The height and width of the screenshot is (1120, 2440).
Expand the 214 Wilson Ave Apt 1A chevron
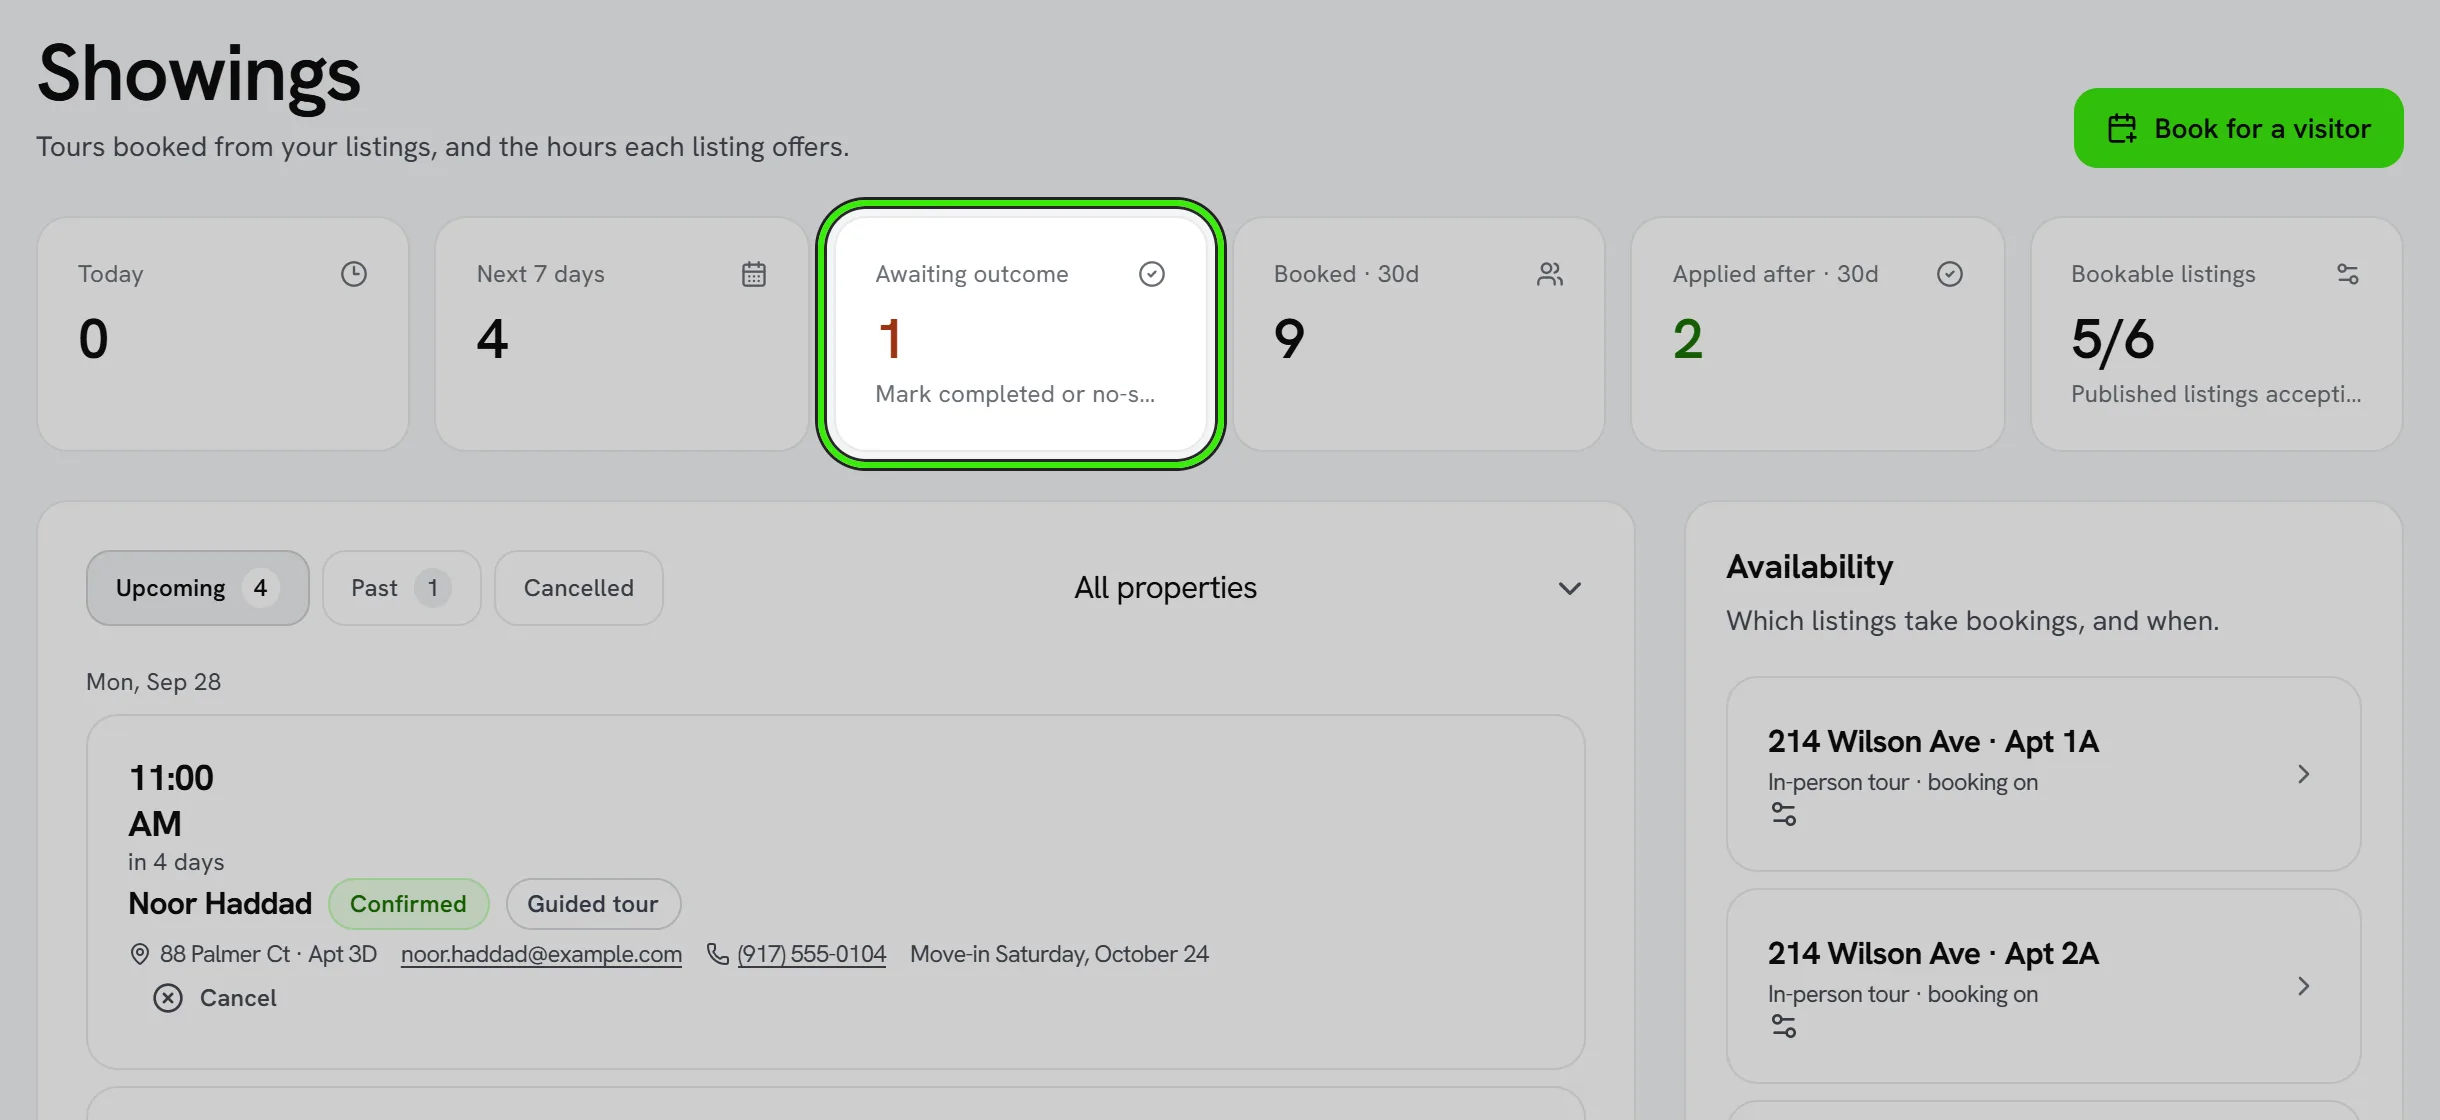pyautogui.click(x=2304, y=774)
